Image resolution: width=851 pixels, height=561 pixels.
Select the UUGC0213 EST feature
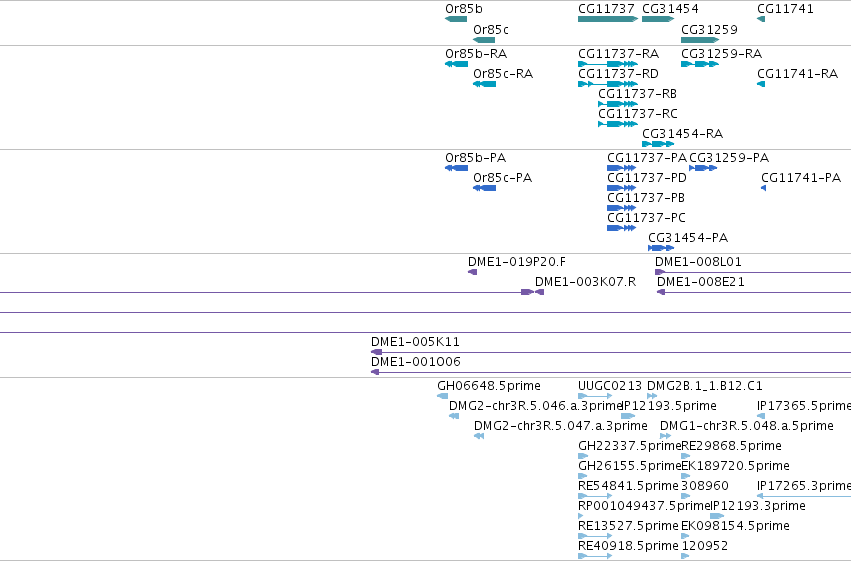[595, 396]
